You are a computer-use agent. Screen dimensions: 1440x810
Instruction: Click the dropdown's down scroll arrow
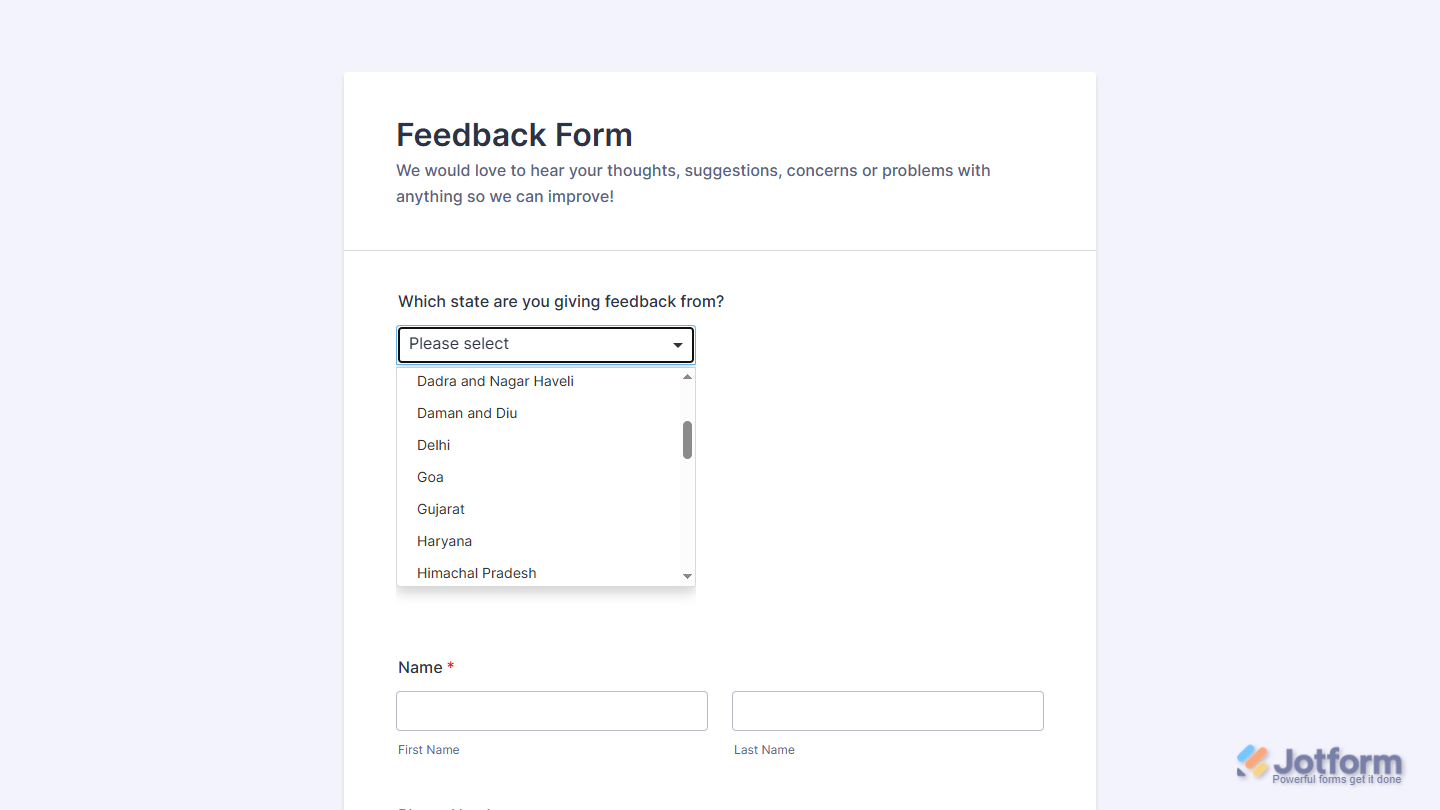click(687, 576)
